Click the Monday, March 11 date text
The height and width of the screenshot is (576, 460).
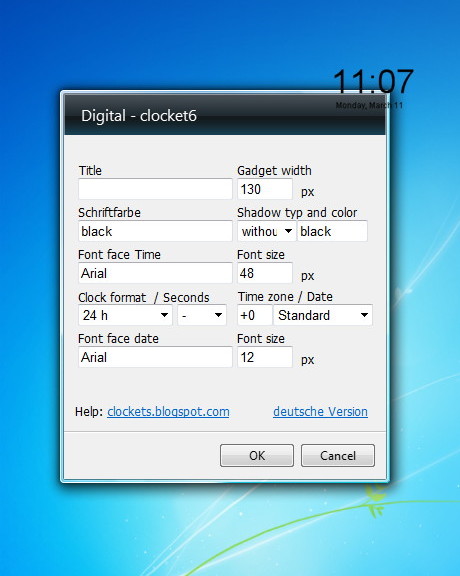click(x=369, y=105)
